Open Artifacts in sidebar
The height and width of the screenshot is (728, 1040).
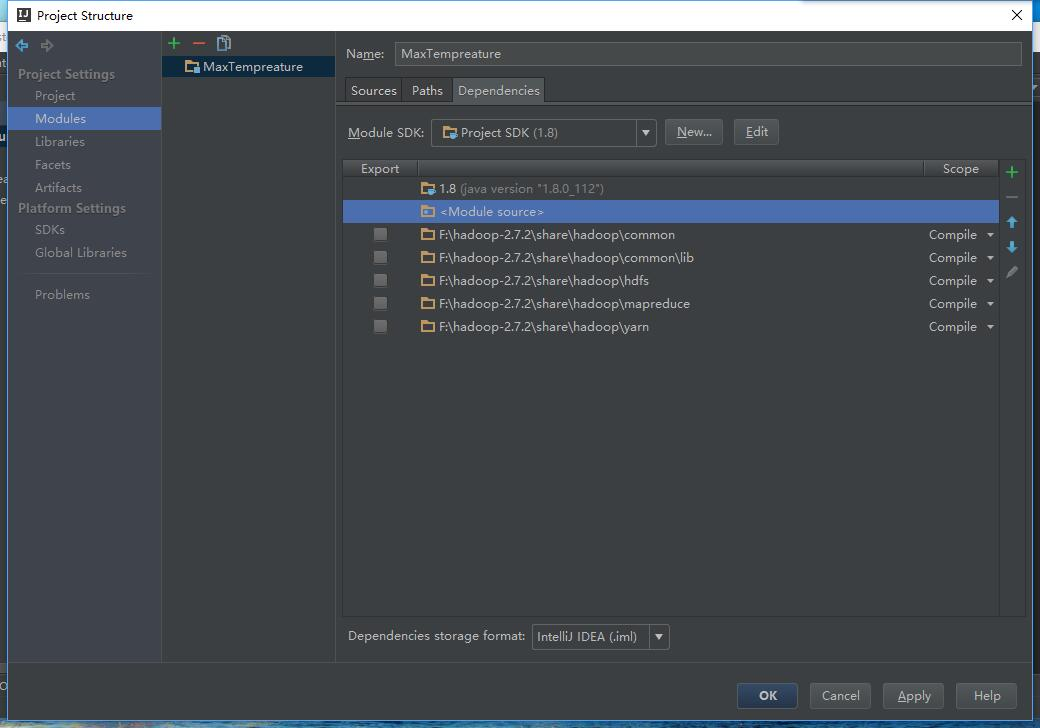[58, 188]
